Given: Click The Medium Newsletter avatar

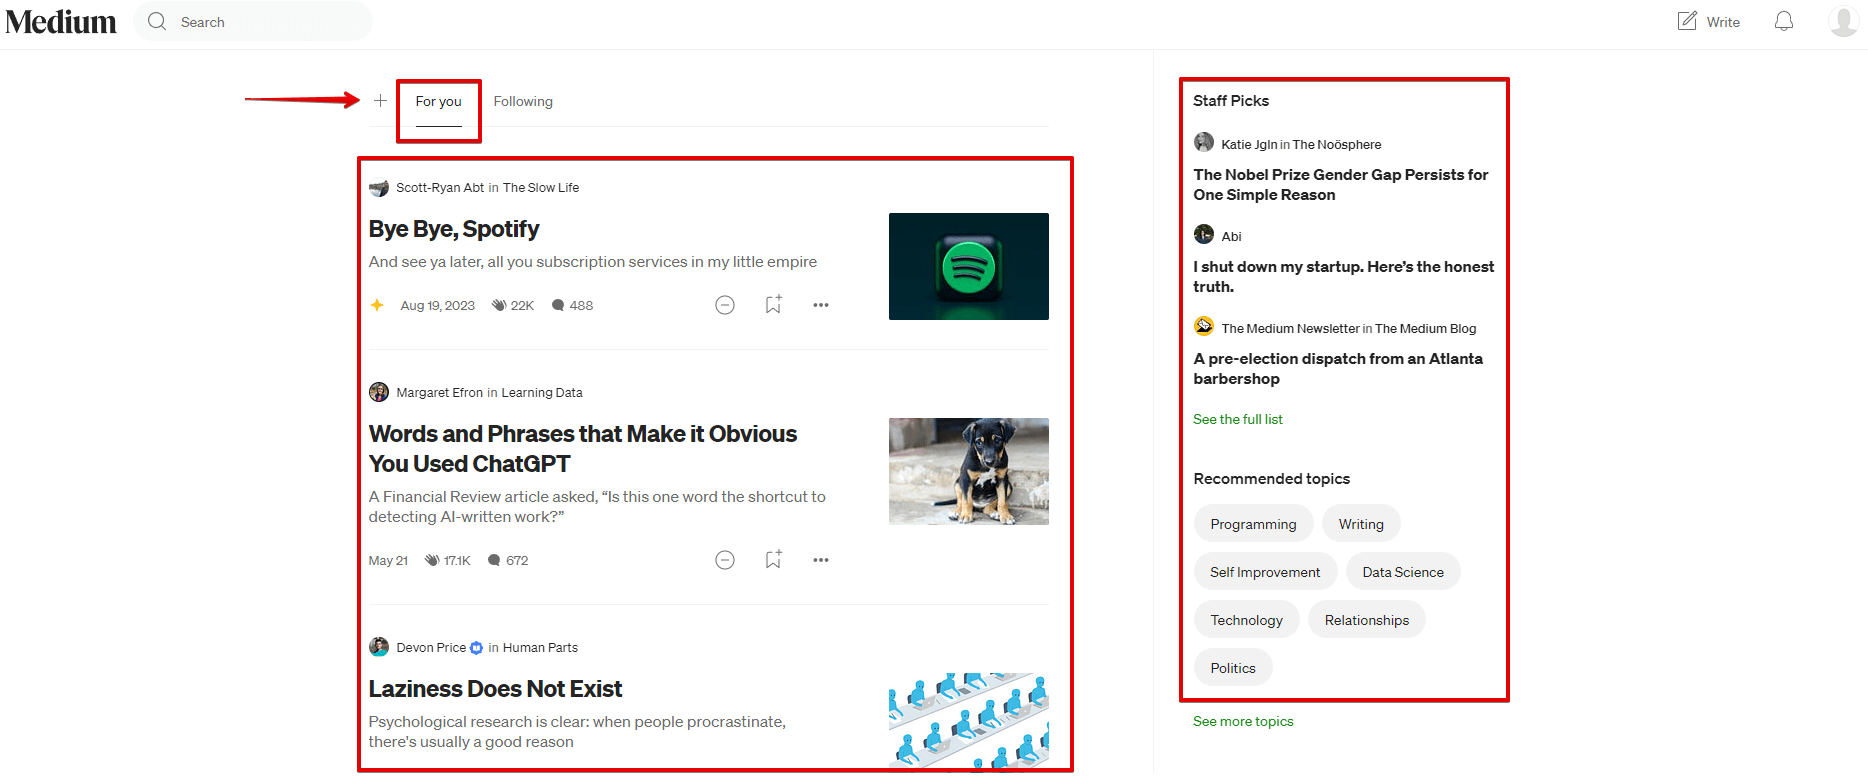Looking at the screenshot, I should click(x=1204, y=327).
